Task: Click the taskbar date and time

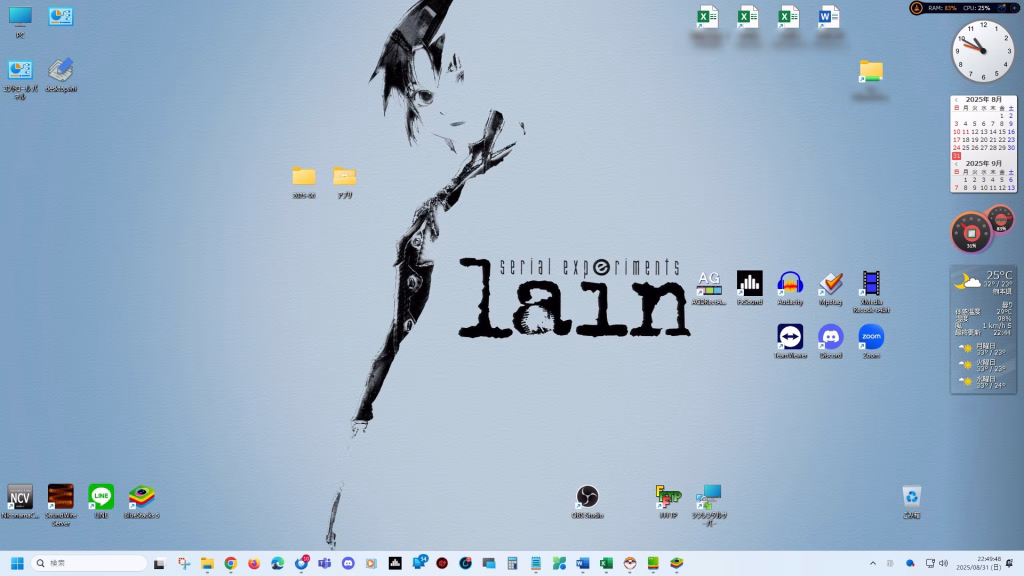Action: tap(978, 563)
